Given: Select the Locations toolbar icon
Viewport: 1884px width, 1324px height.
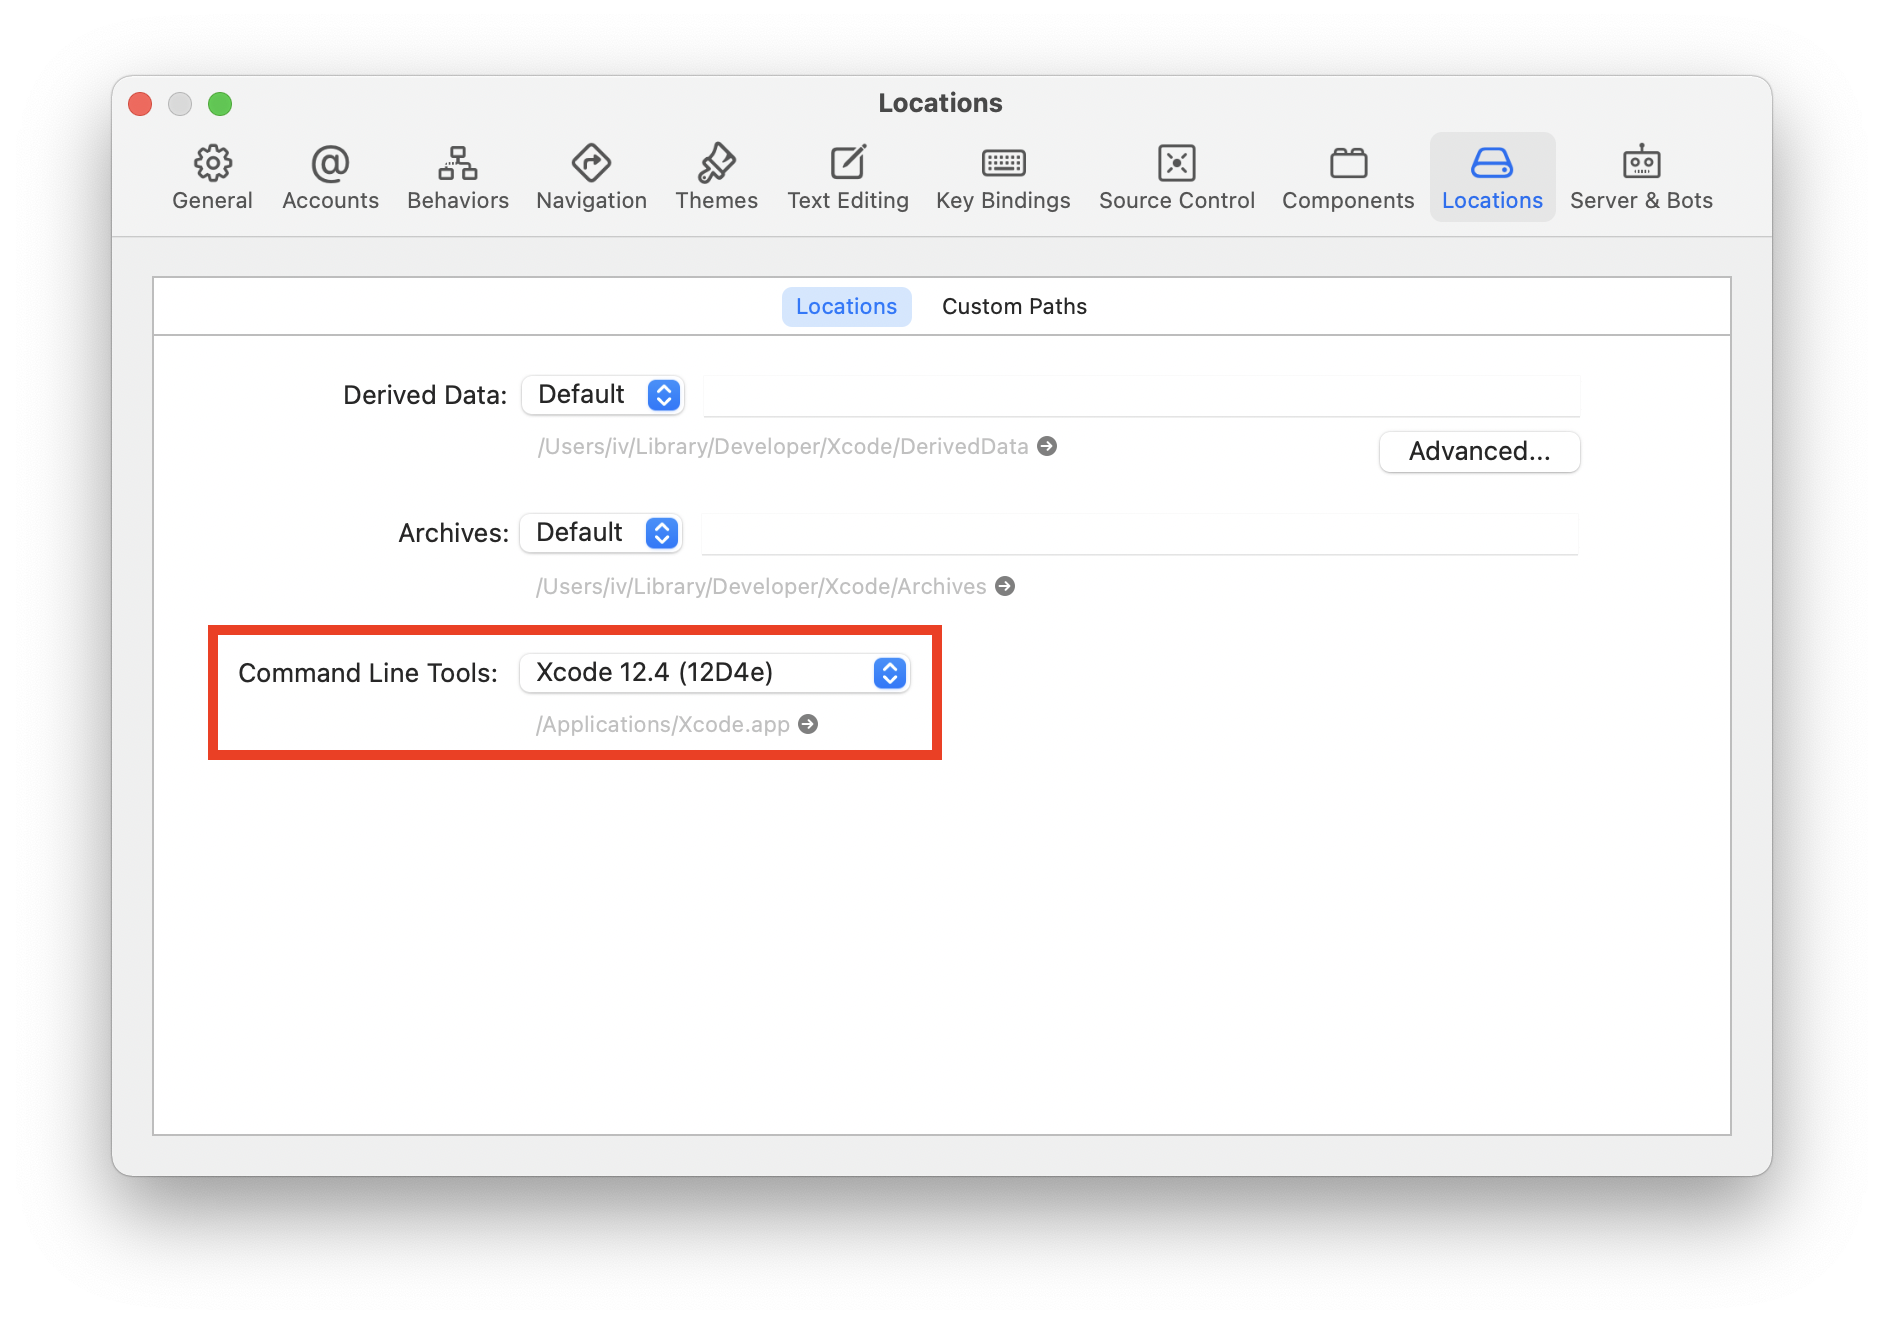Looking at the screenshot, I should (1492, 178).
